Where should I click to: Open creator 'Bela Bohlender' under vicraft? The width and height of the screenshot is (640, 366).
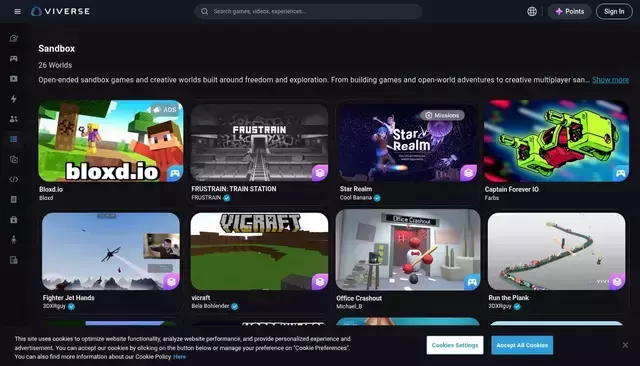(210, 306)
